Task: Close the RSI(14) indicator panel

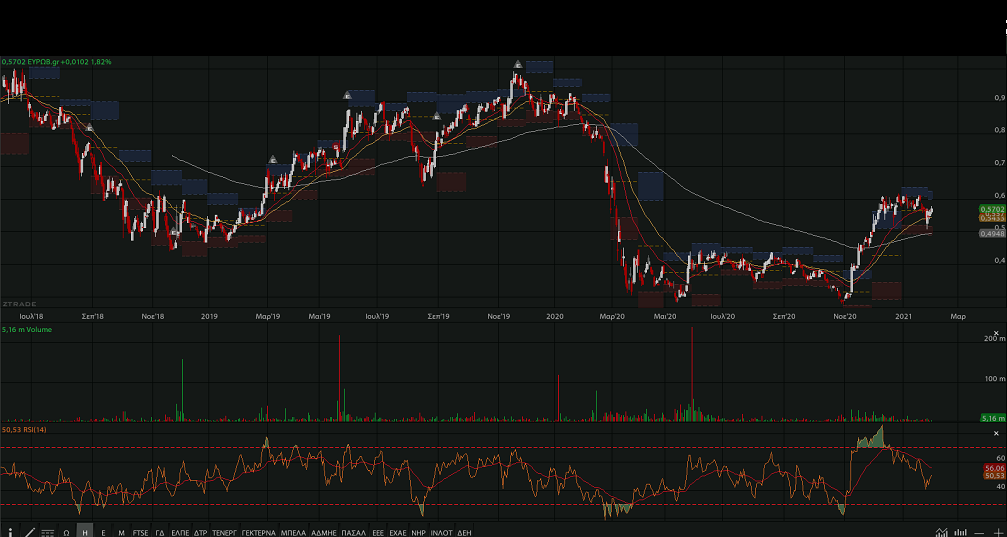Action: coord(996,432)
